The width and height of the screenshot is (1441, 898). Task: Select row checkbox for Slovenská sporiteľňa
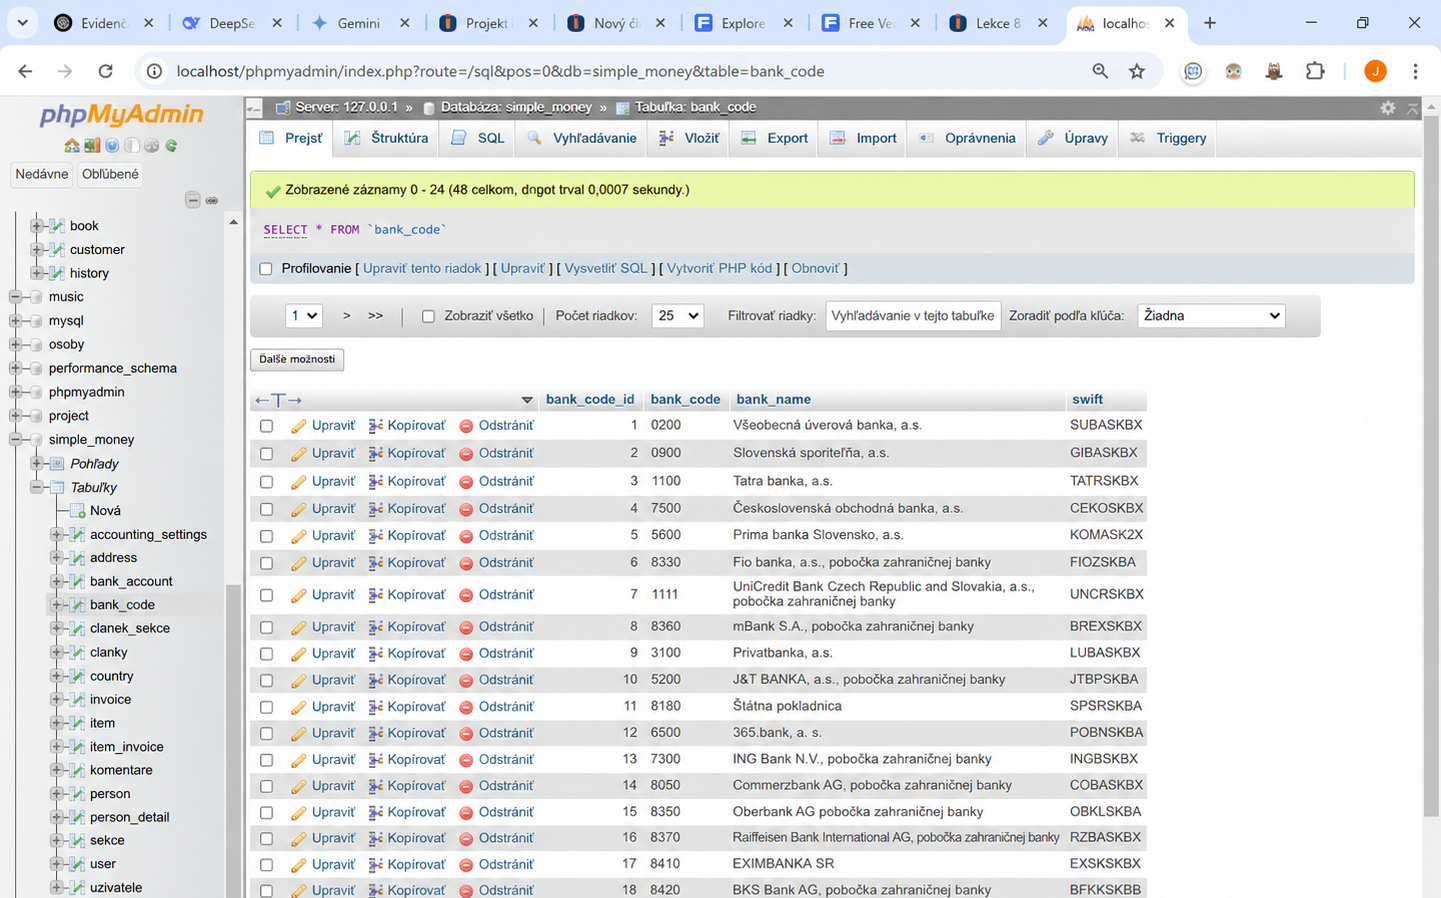pyautogui.click(x=266, y=454)
